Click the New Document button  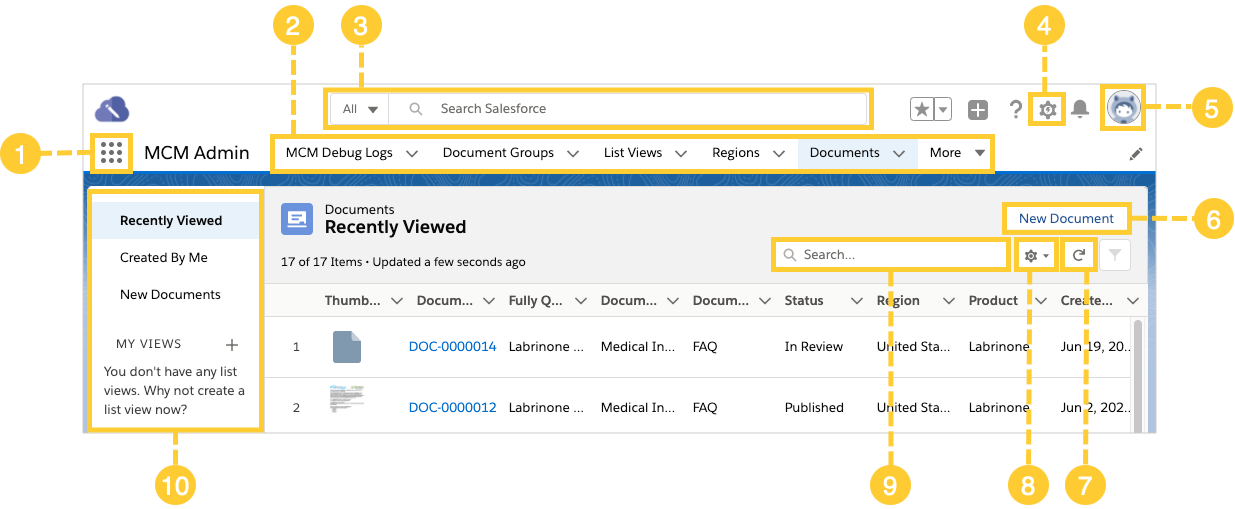click(1066, 218)
